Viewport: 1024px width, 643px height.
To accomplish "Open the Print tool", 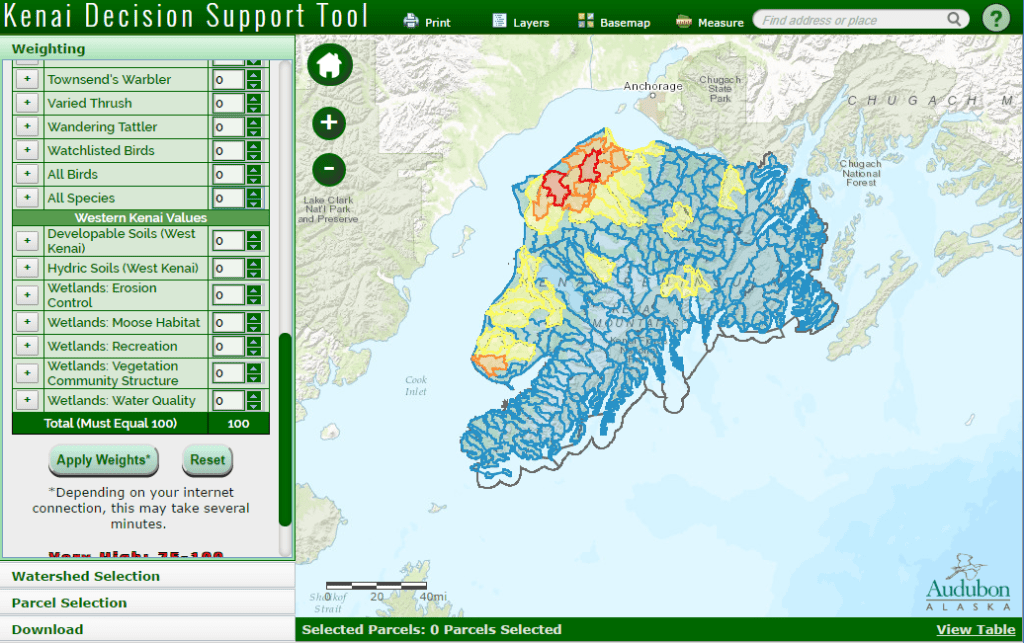I will [x=427, y=22].
